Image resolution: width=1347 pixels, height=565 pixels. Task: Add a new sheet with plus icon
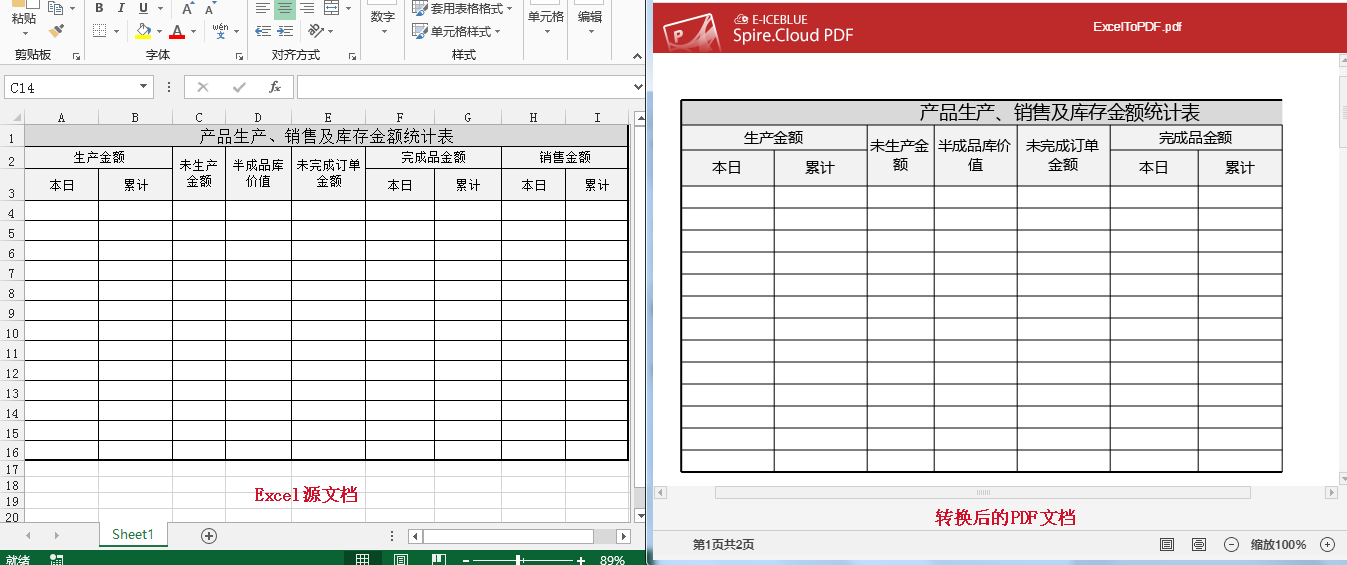209,536
